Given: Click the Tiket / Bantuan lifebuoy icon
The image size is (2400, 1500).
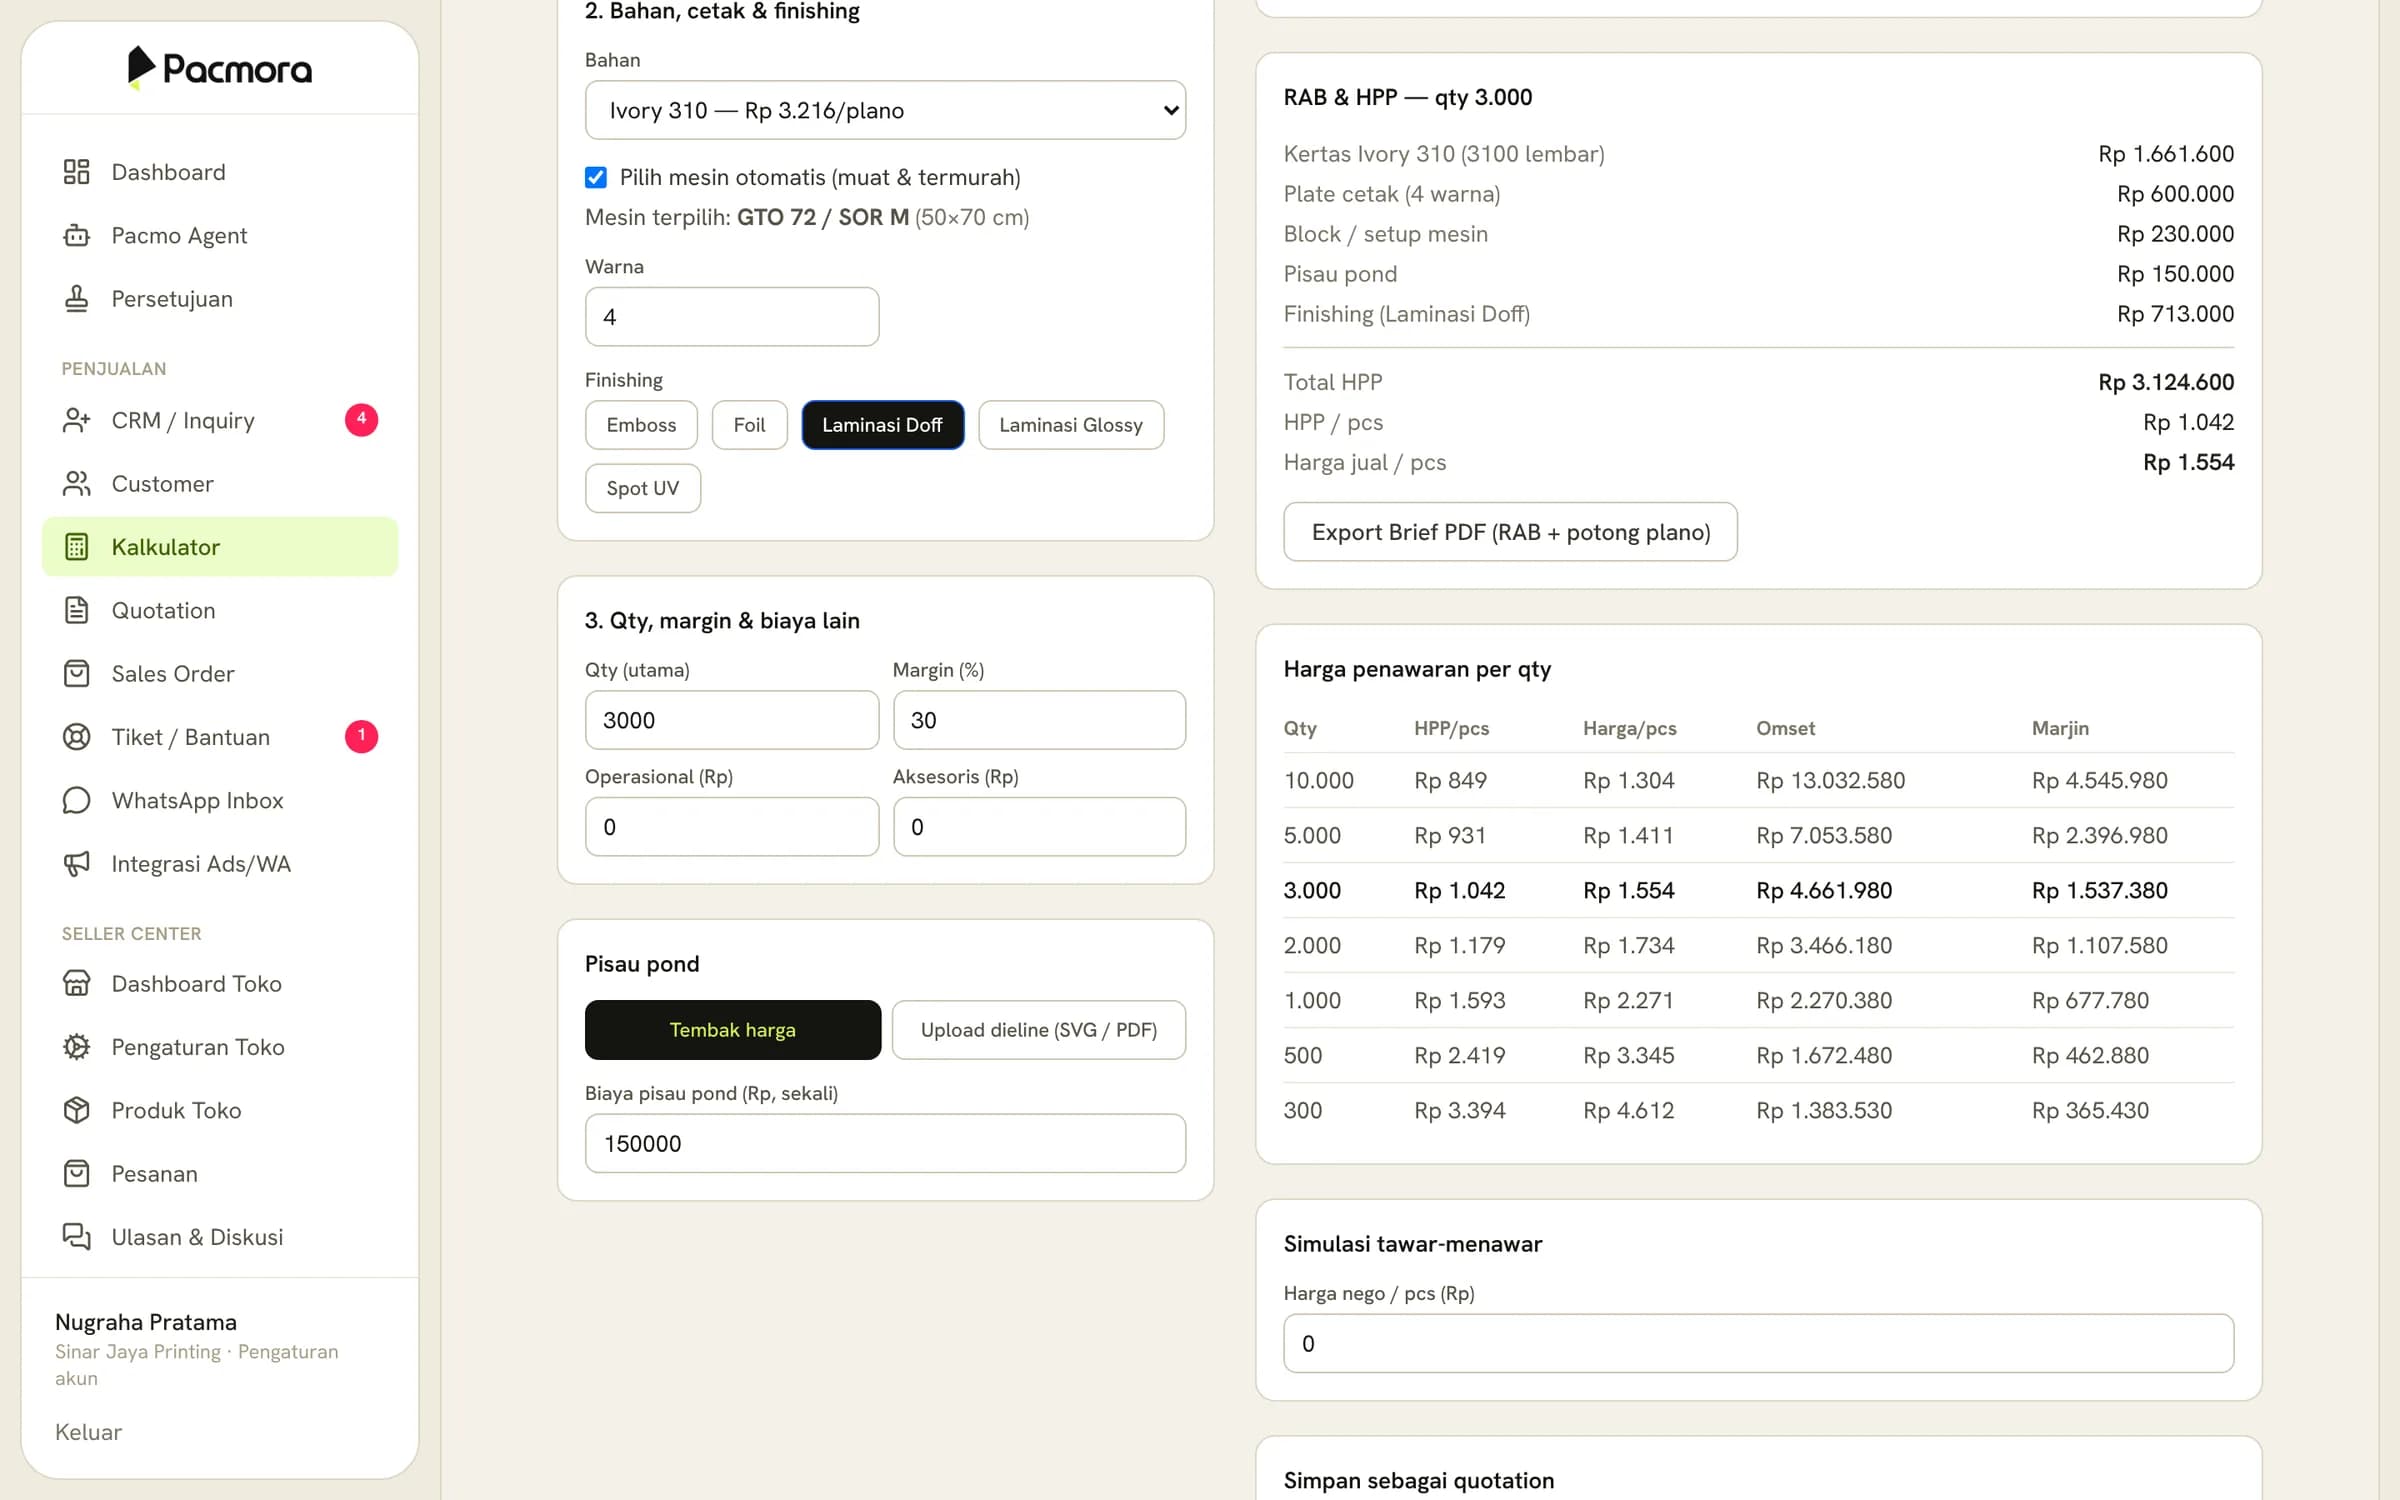Looking at the screenshot, I should pyautogui.click(x=76, y=737).
